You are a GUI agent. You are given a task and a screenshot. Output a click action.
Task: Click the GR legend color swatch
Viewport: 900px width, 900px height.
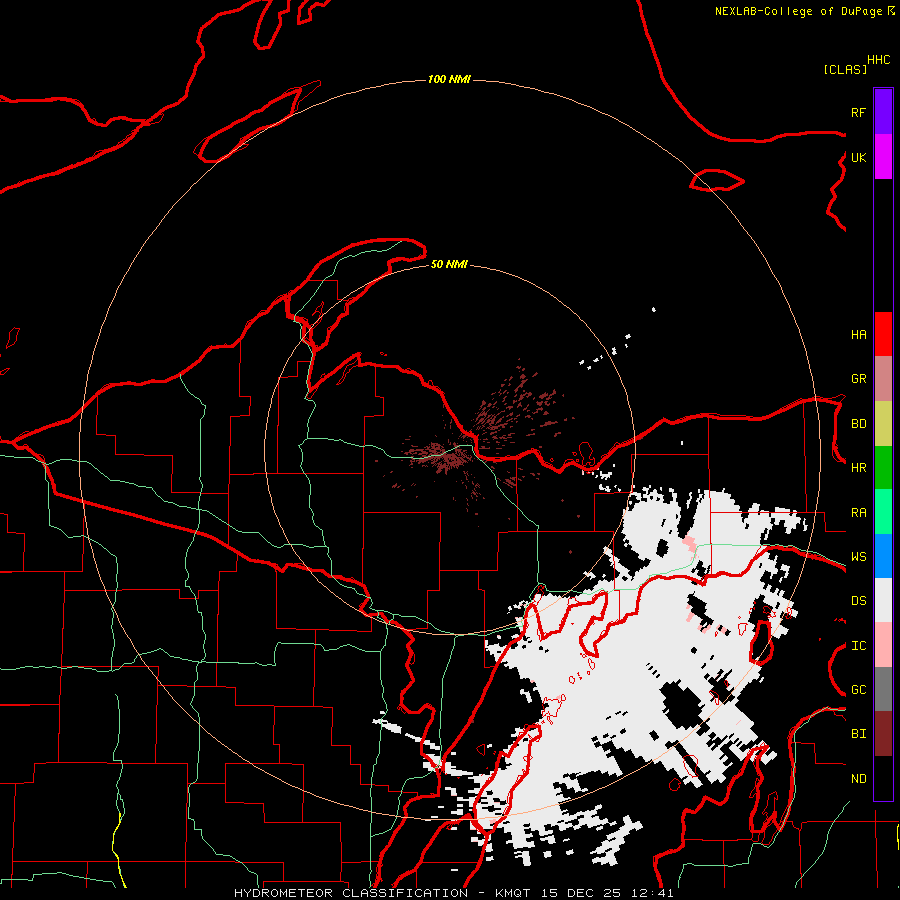pos(883,379)
